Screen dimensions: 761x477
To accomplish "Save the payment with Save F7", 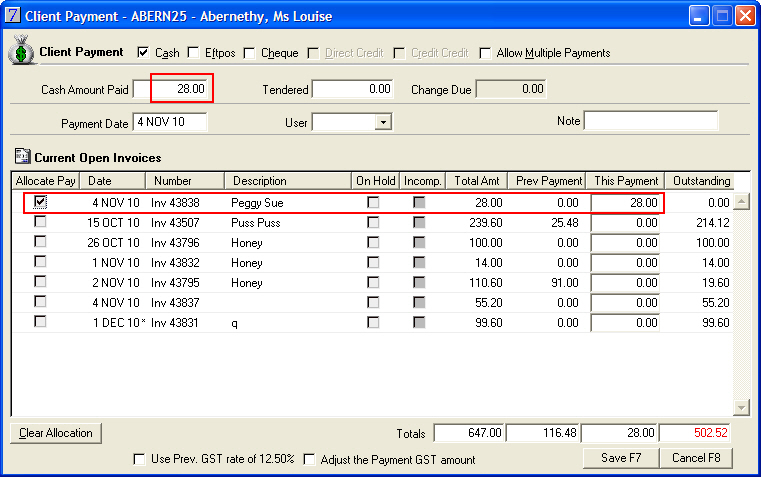I will point(621,458).
